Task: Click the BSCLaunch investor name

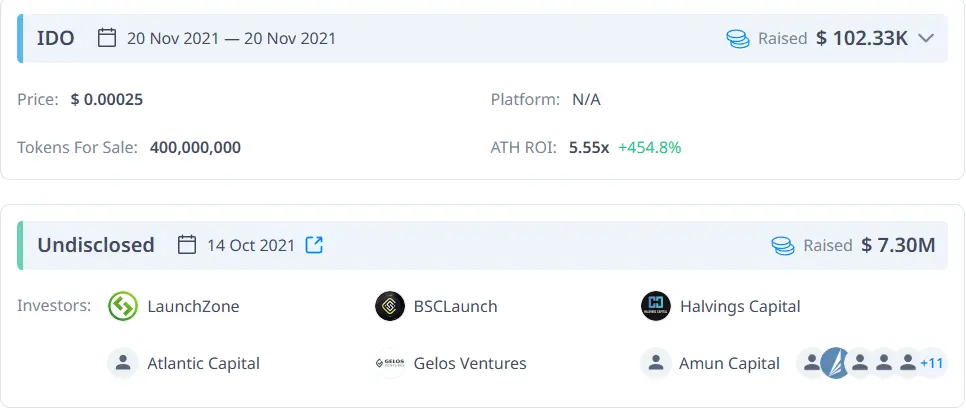Action: click(x=455, y=306)
